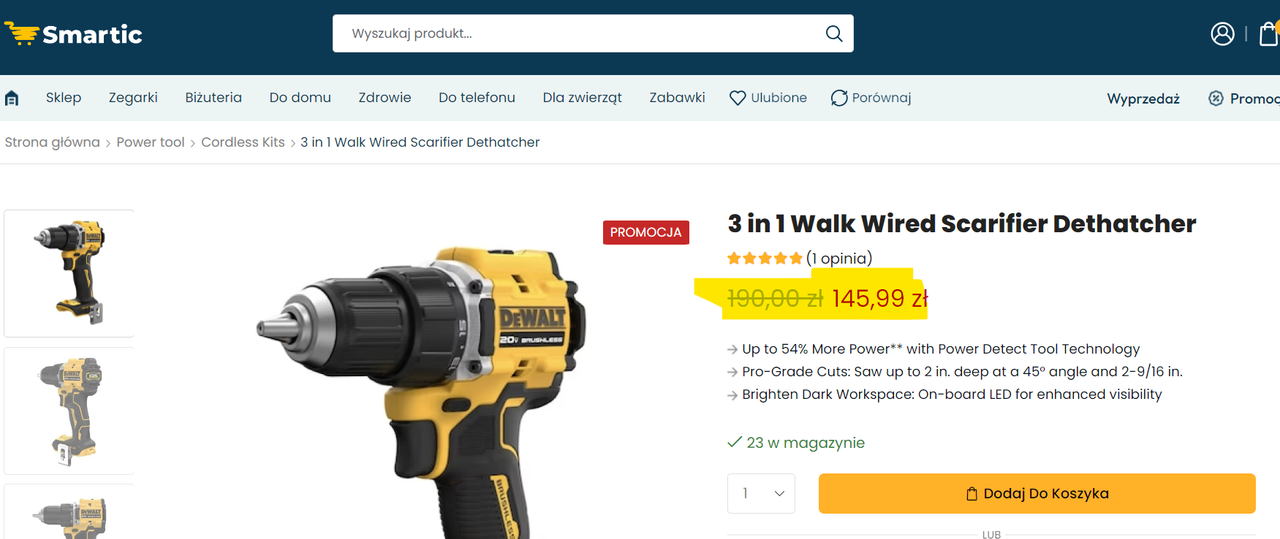
Task: Click the Smartic cart logo
Action: (x=73, y=34)
